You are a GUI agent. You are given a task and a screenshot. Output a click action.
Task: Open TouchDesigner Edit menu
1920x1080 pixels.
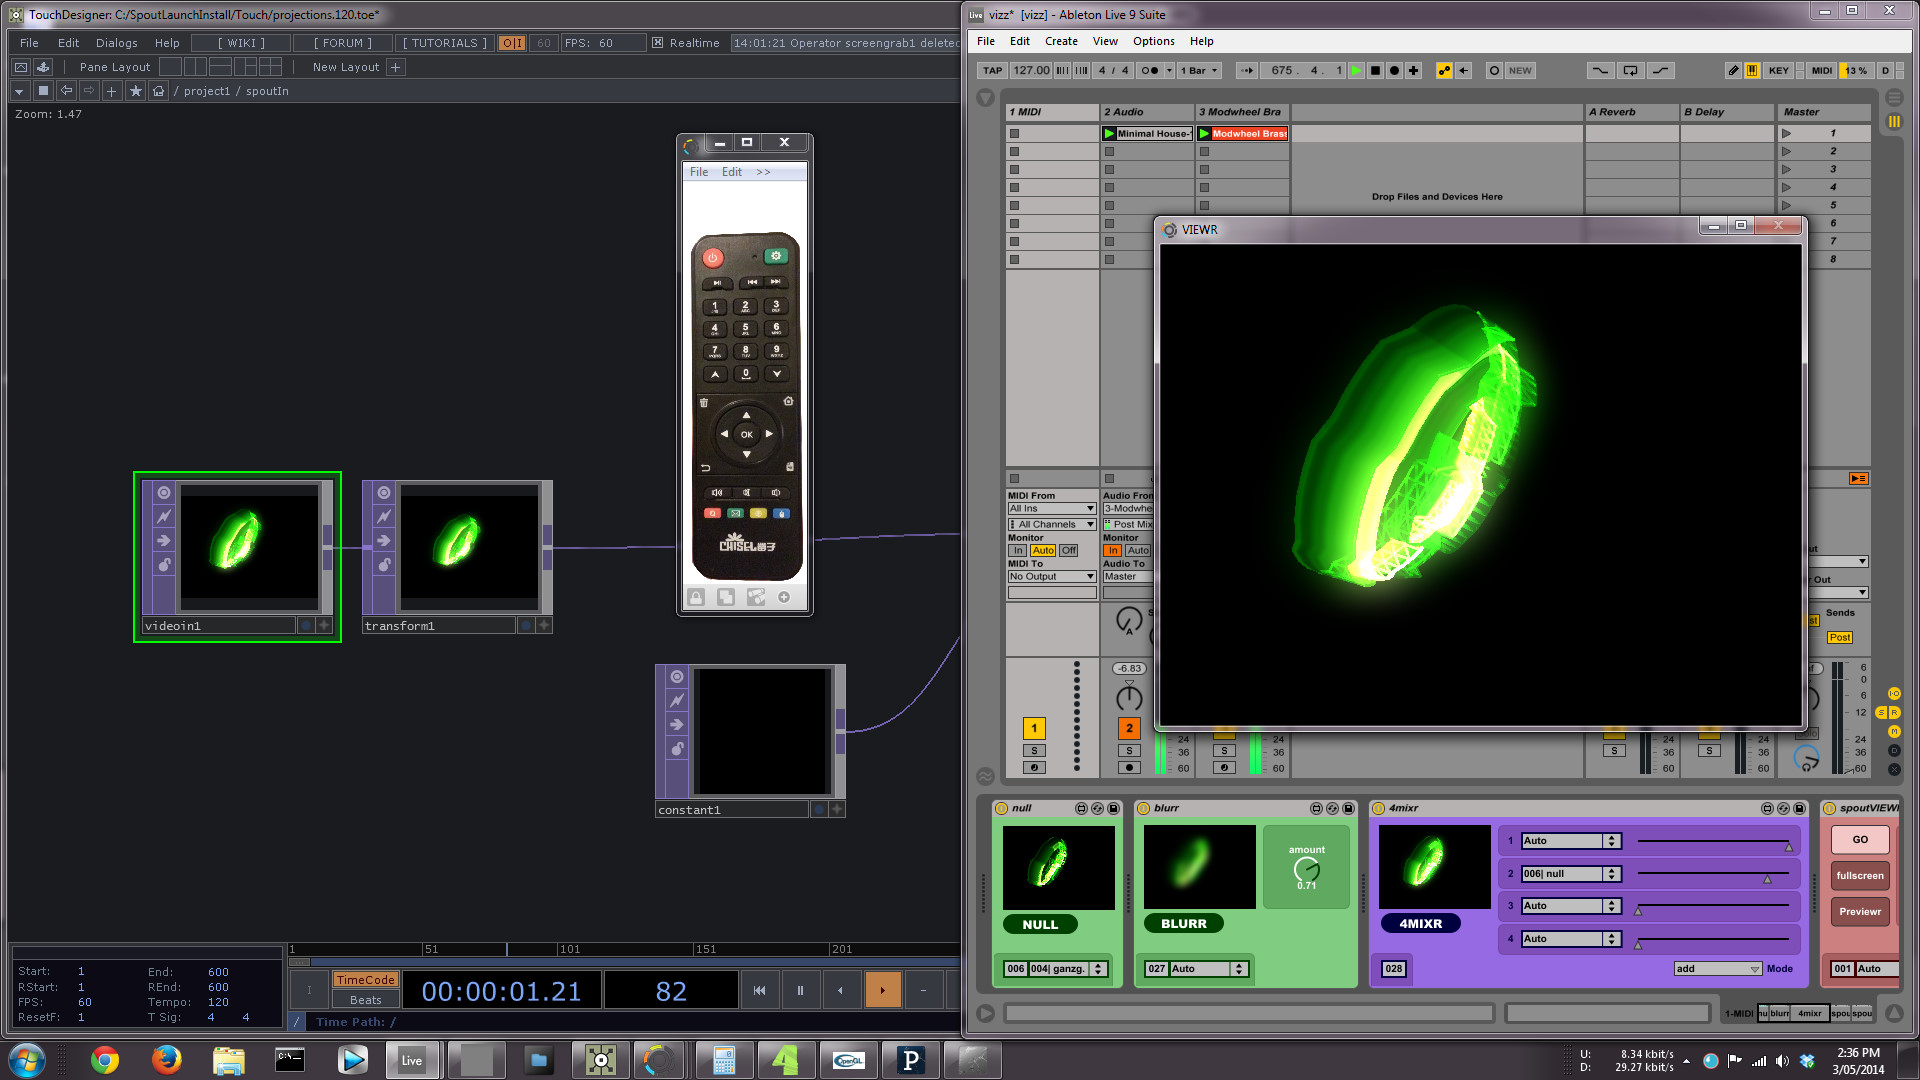[68, 43]
